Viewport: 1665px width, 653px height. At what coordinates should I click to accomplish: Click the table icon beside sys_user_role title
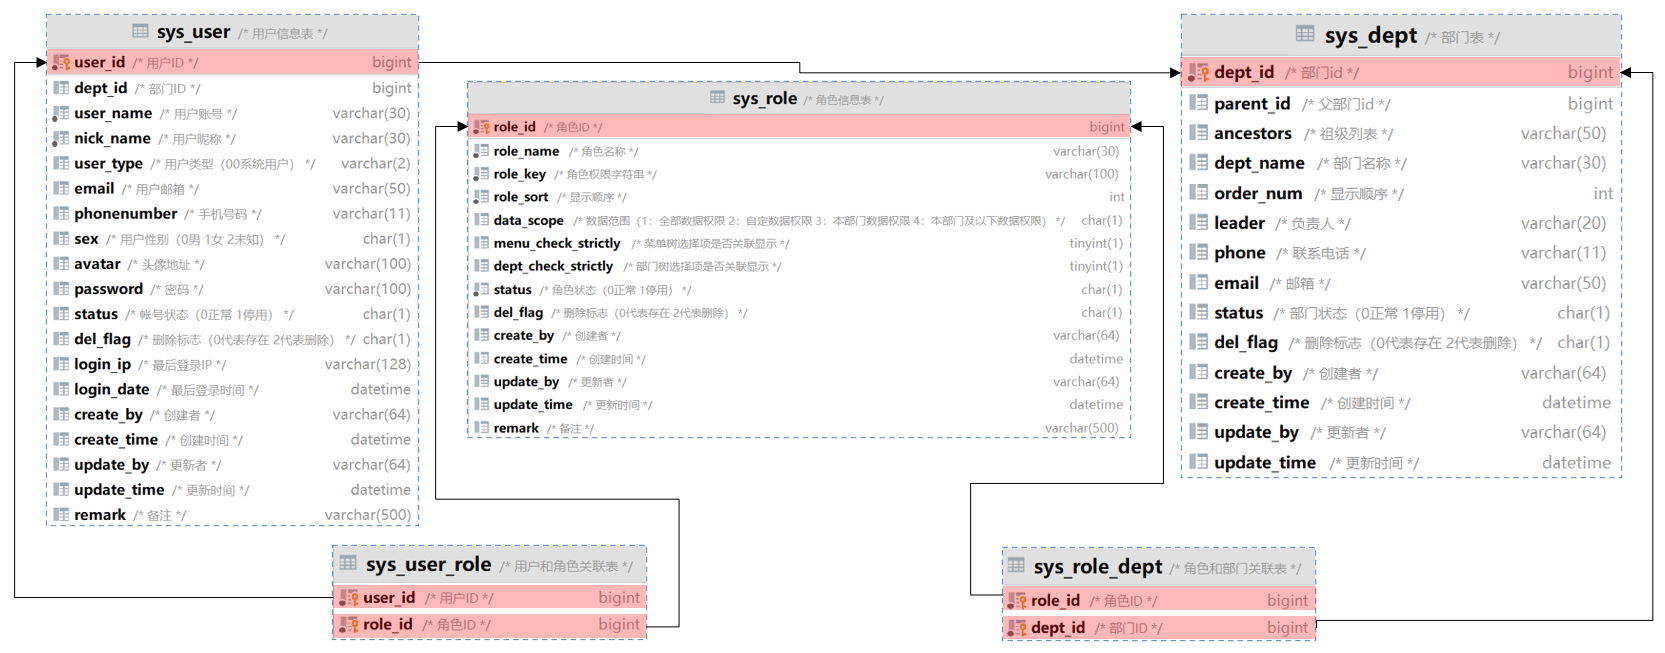pyautogui.click(x=348, y=563)
